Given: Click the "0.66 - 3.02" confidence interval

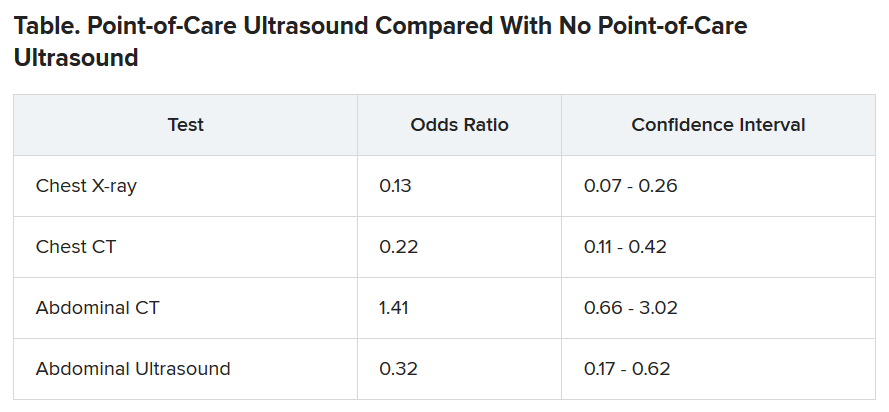Looking at the screenshot, I should [631, 308].
